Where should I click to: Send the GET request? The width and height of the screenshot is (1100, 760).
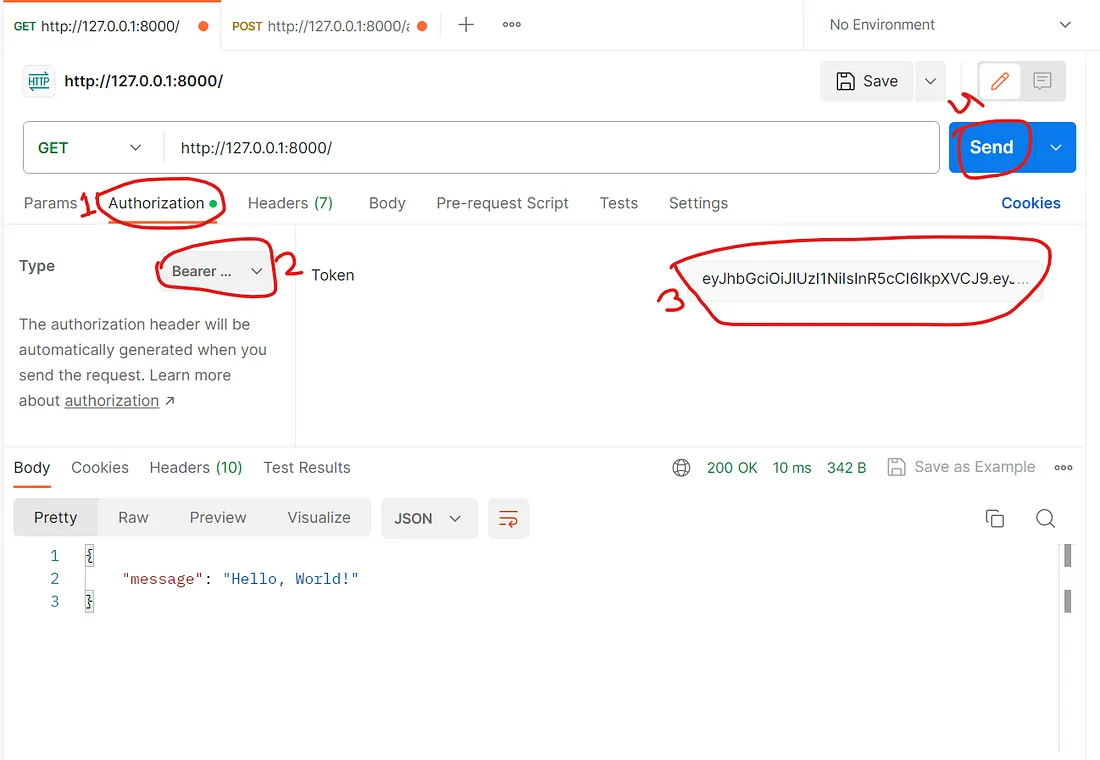click(990, 146)
